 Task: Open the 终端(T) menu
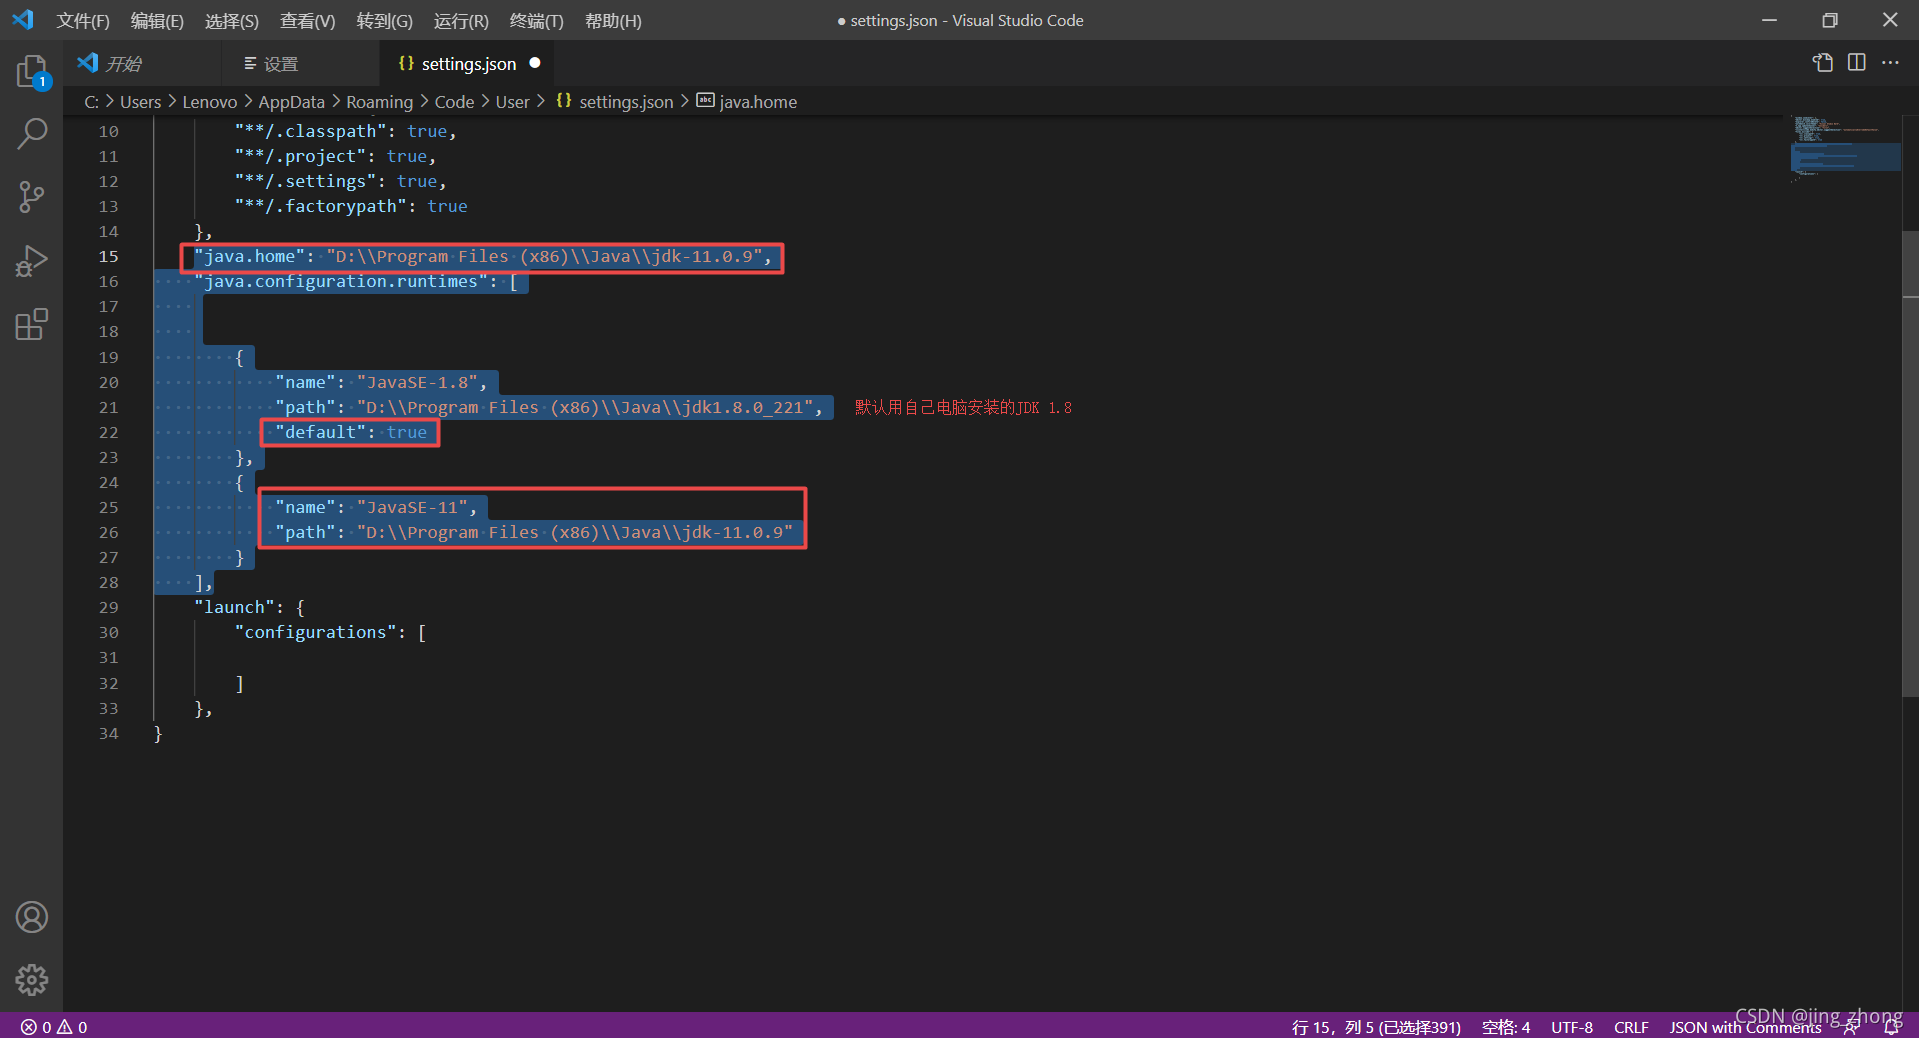537,21
